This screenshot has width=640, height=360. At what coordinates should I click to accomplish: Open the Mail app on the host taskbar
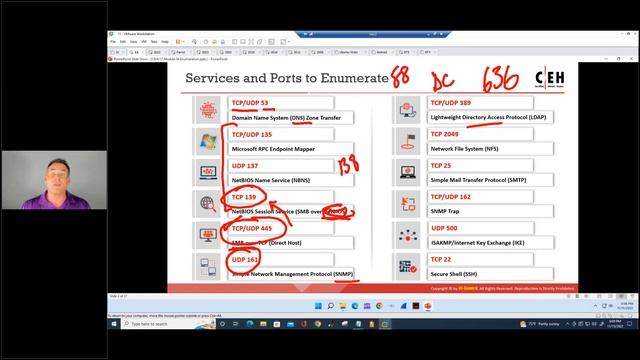coord(291,324)
